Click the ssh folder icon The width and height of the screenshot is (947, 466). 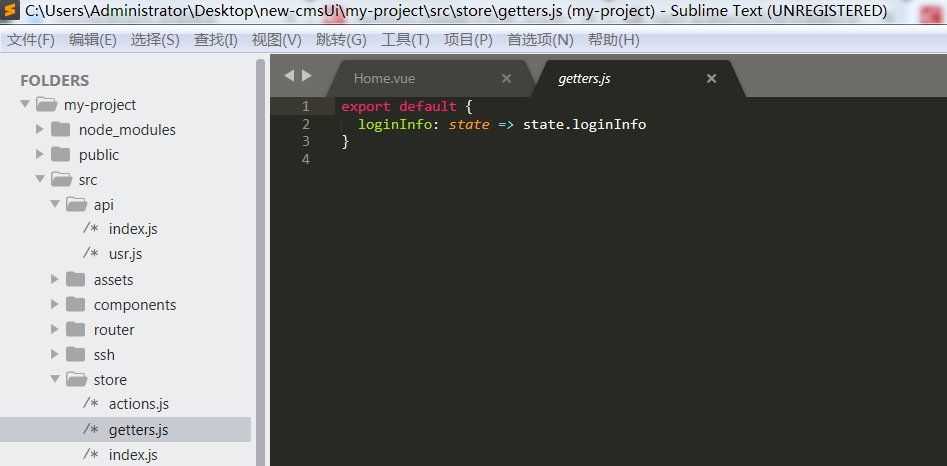[x=75, y=354]
